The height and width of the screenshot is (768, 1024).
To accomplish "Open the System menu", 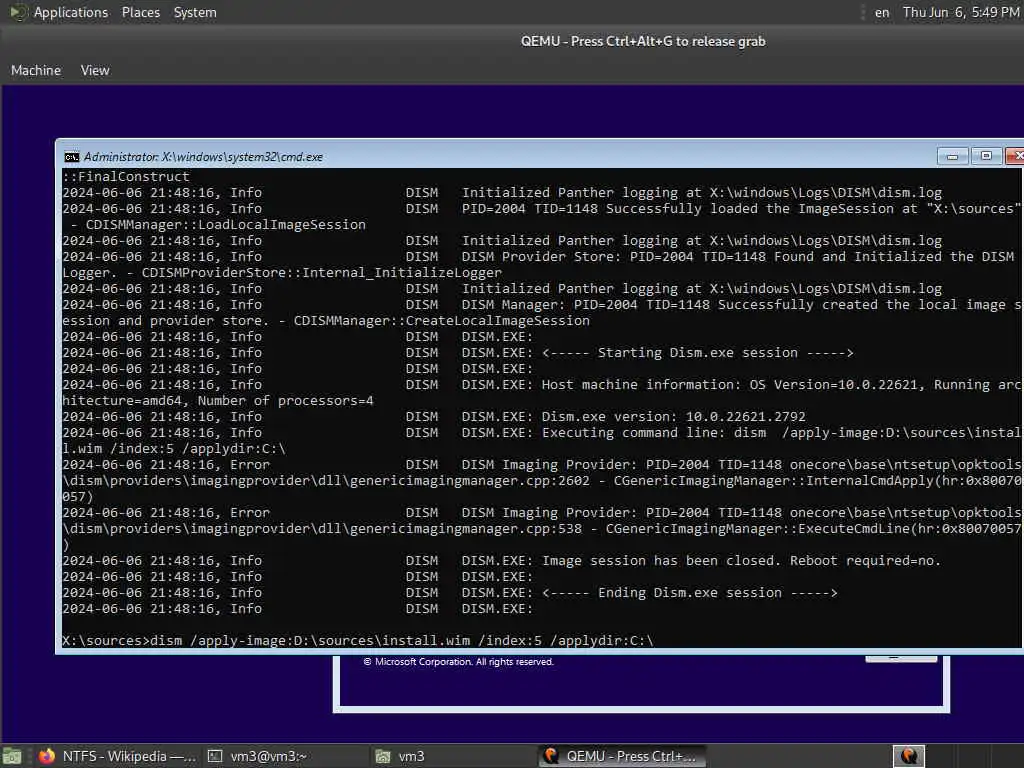I will point(195,12).
